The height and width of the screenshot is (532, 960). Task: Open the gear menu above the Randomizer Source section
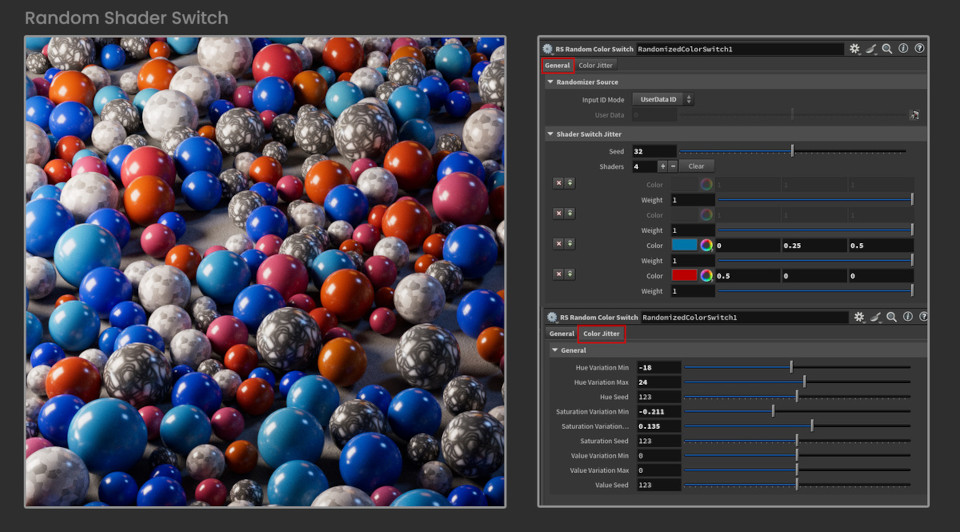click(x=855, y=48)
